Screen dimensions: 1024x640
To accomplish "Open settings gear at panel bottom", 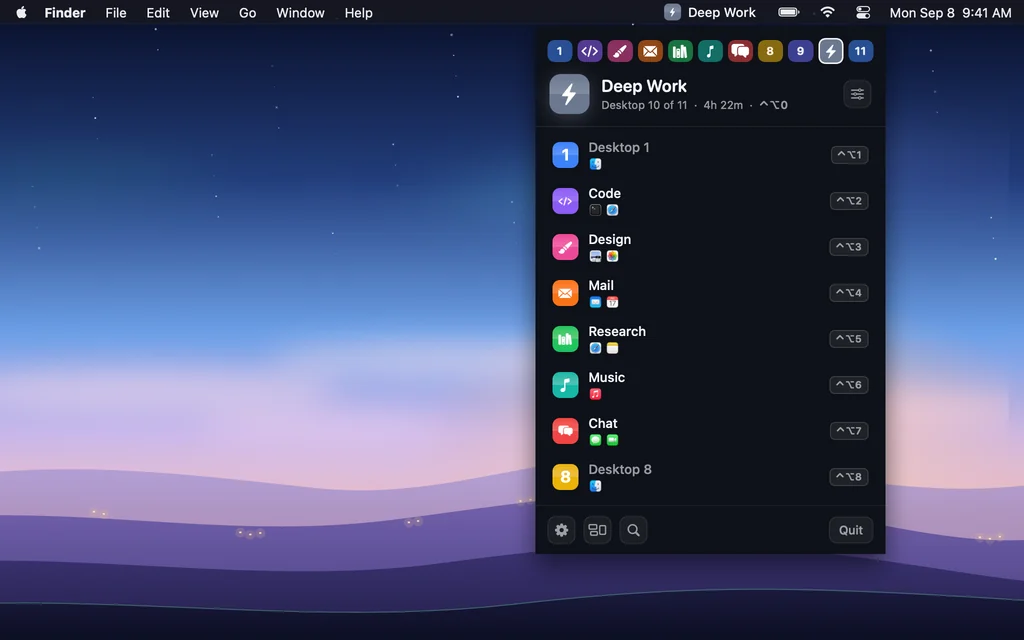I will (x=562, y=530).
